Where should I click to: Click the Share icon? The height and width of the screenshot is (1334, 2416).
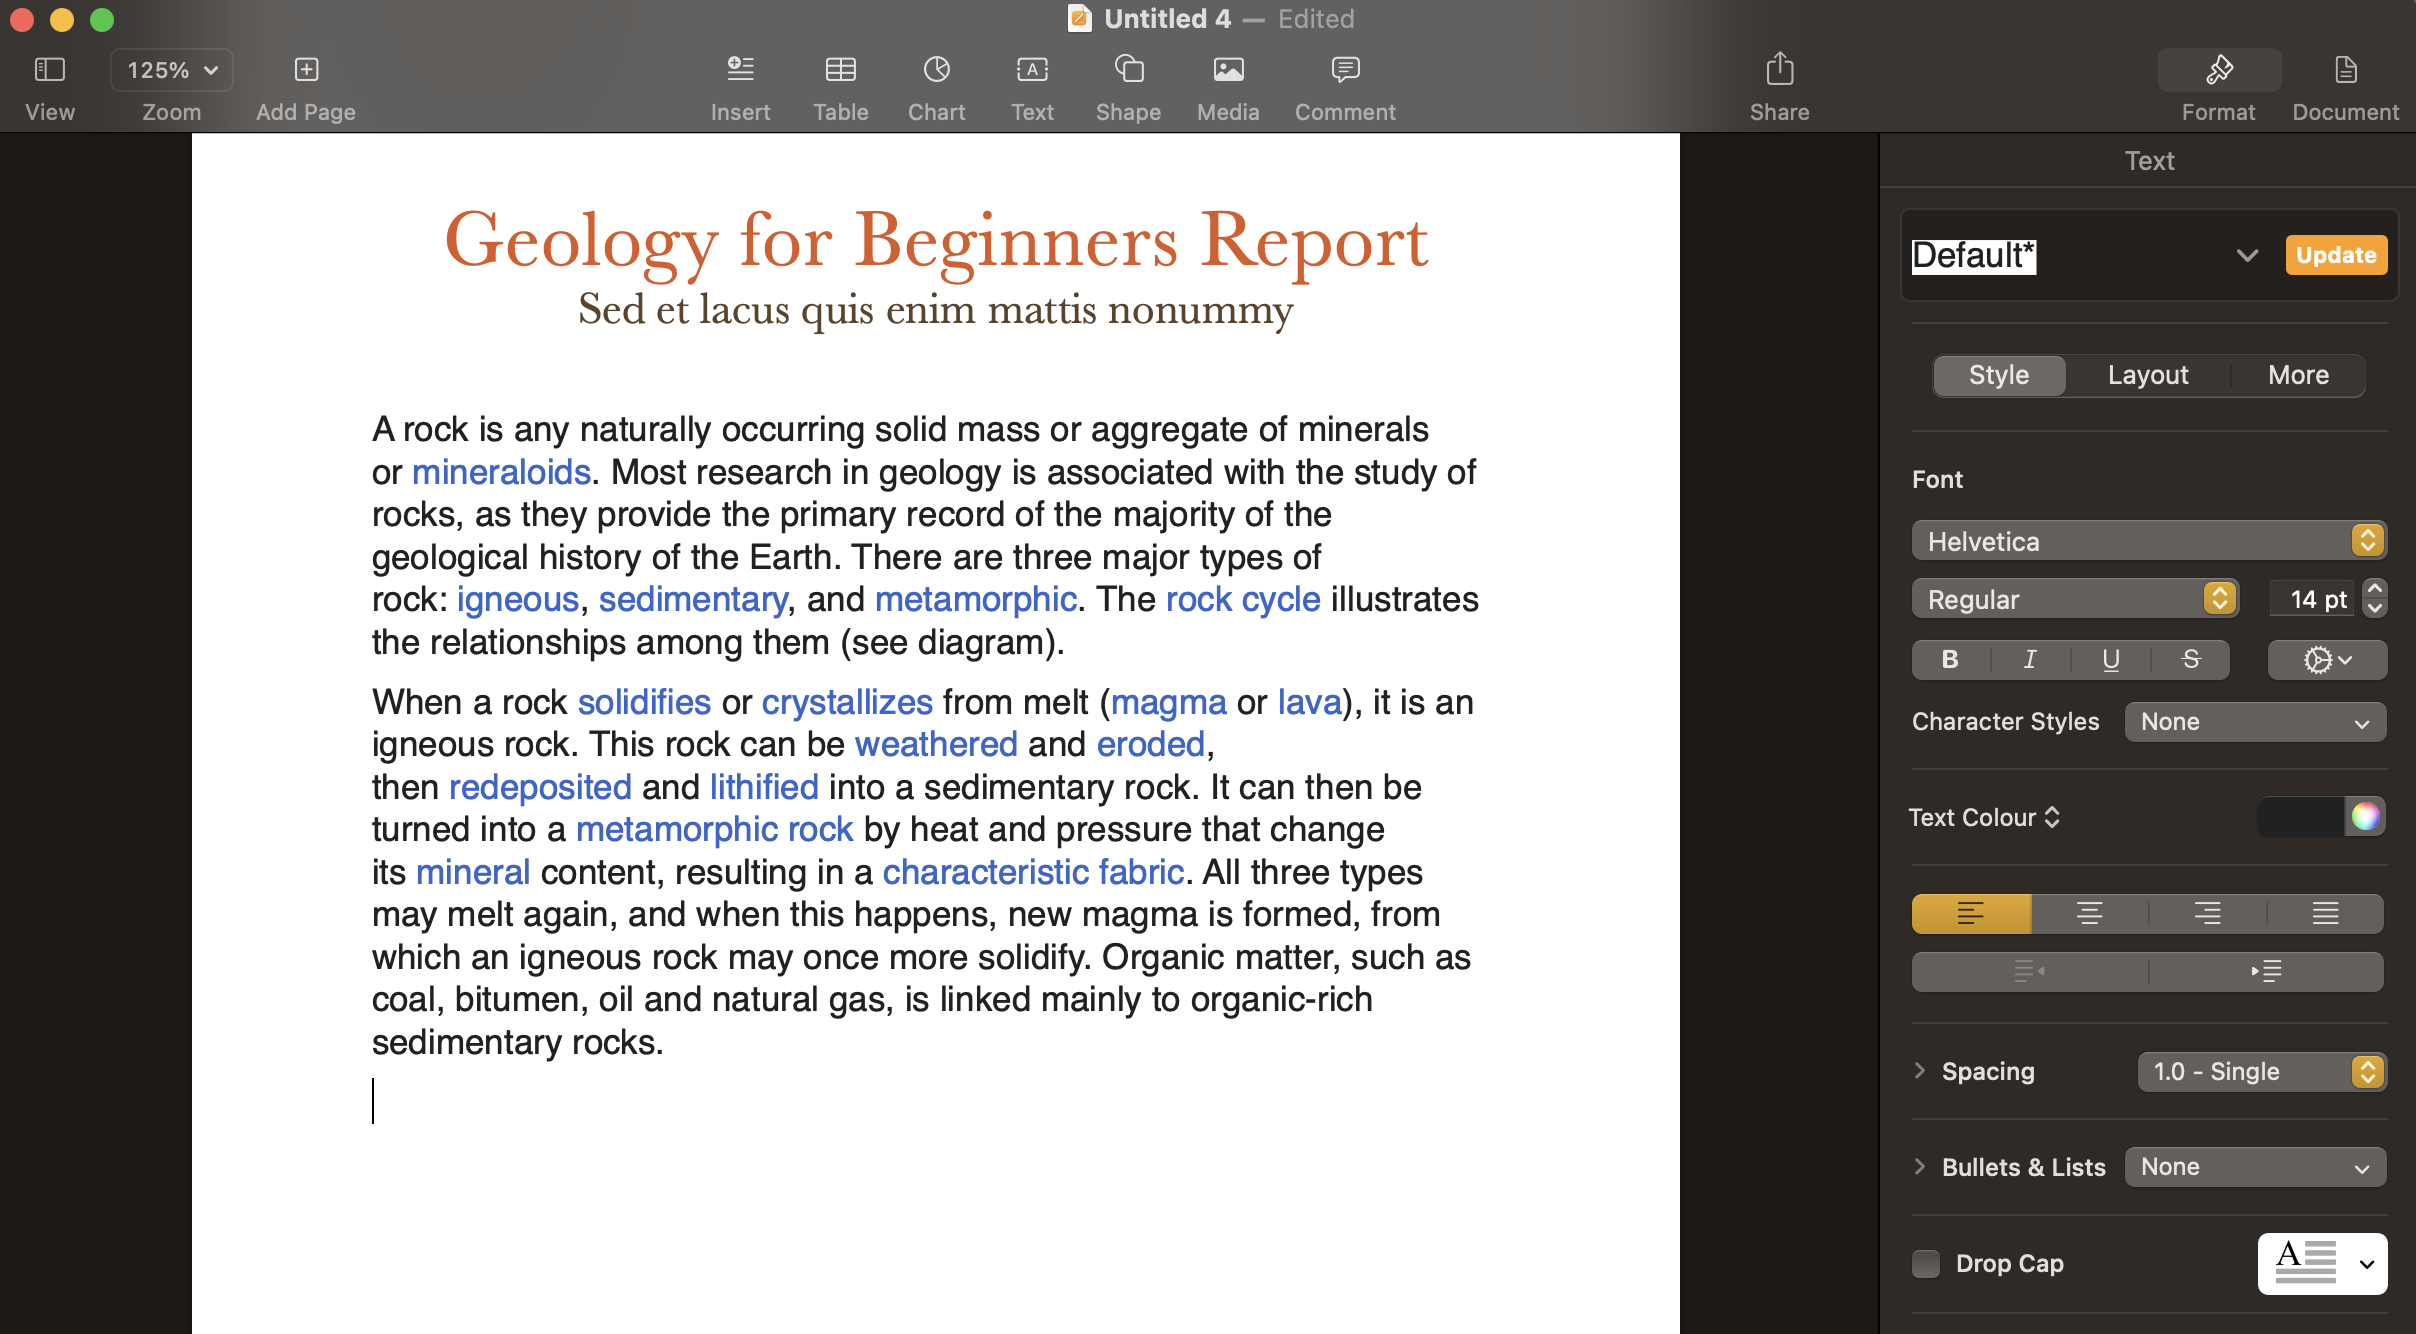(x=1779, y=70)
